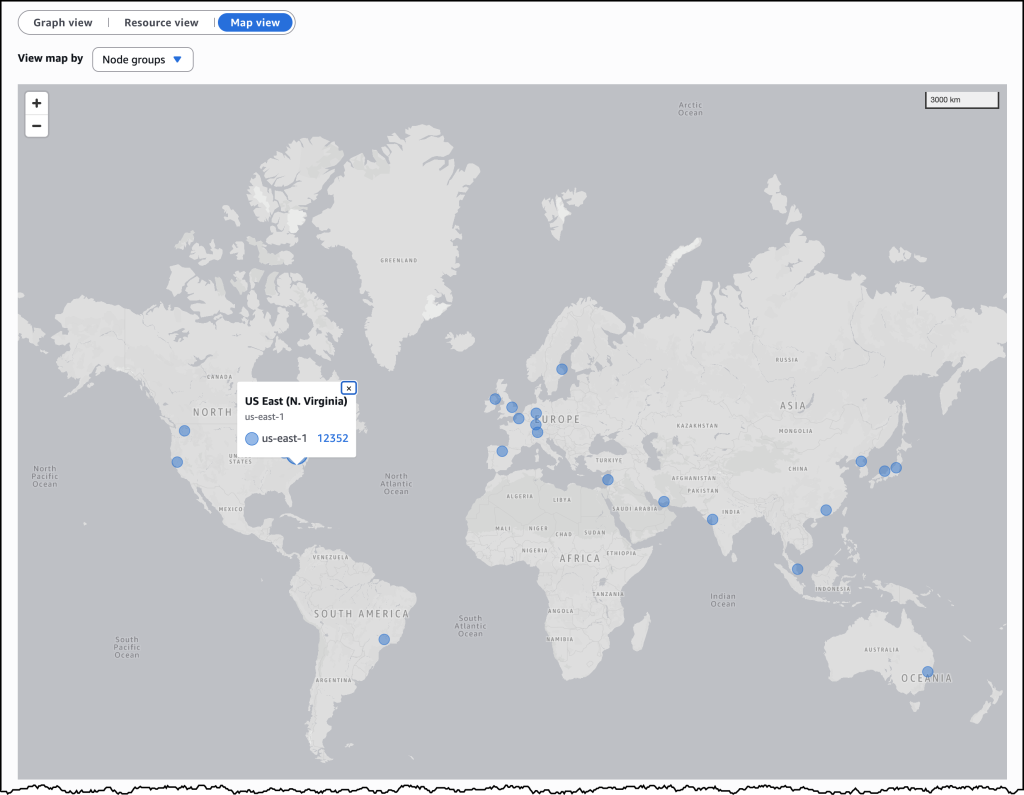Select the São Paulo node marker in Brazil
Image resolution: width=1024 pixels, height=795 pixels.
pos(383,638)
